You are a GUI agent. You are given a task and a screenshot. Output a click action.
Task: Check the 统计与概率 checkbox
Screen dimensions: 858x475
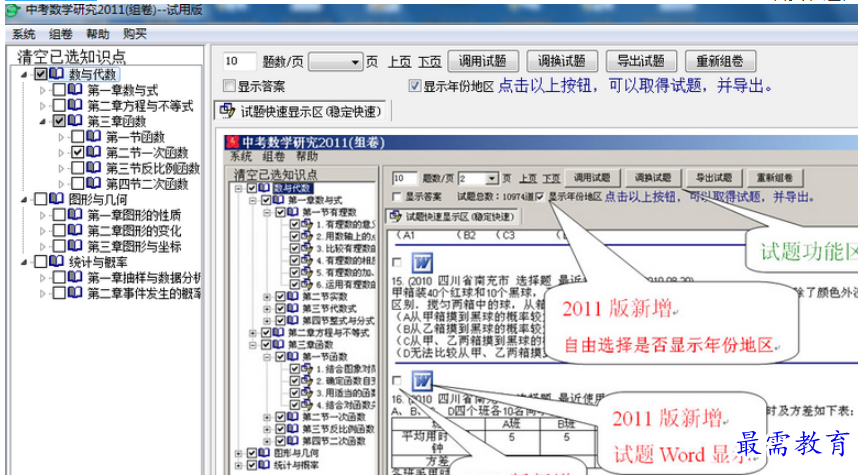point(40,262)
